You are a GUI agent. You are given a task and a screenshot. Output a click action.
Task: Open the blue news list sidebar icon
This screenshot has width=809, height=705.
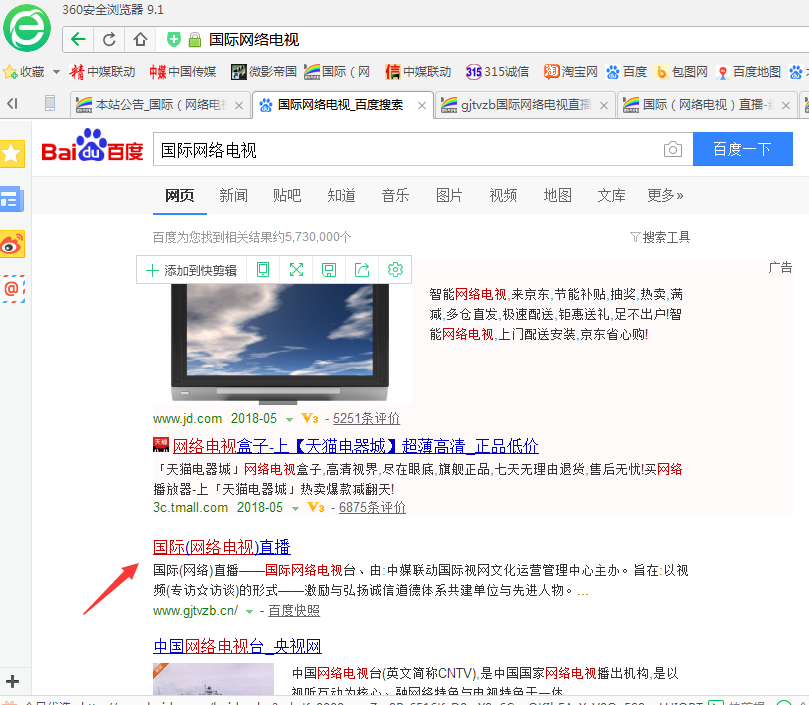(12, 199)
